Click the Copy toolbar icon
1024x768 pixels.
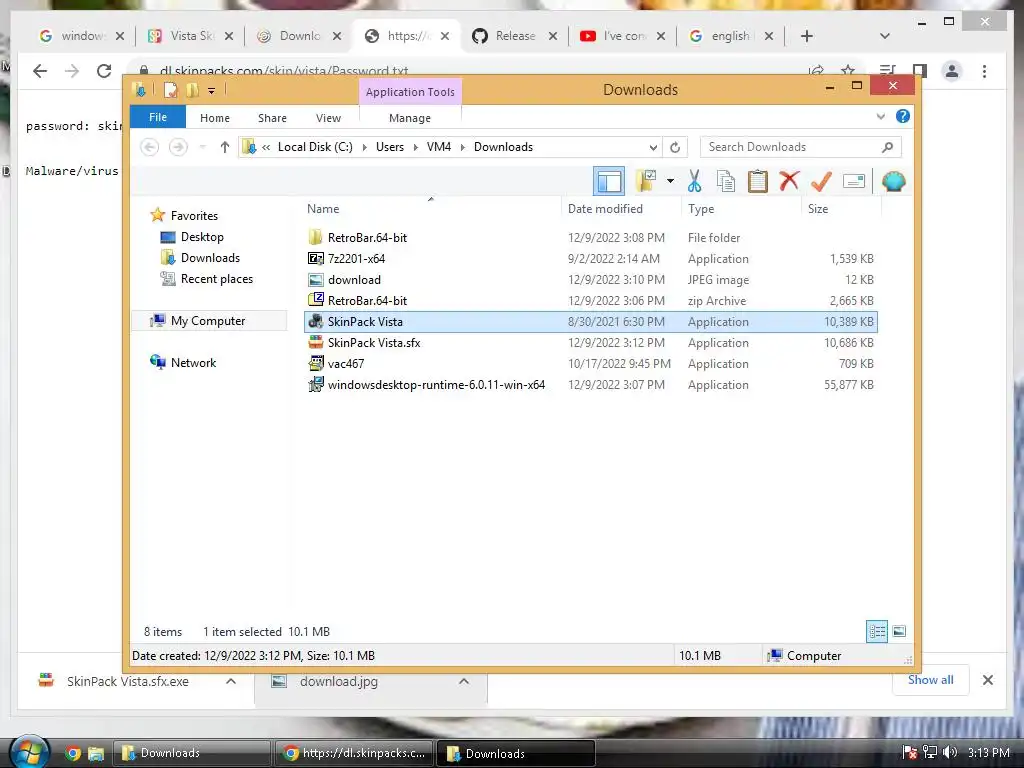pyautogui.click(x=726, y=181)
